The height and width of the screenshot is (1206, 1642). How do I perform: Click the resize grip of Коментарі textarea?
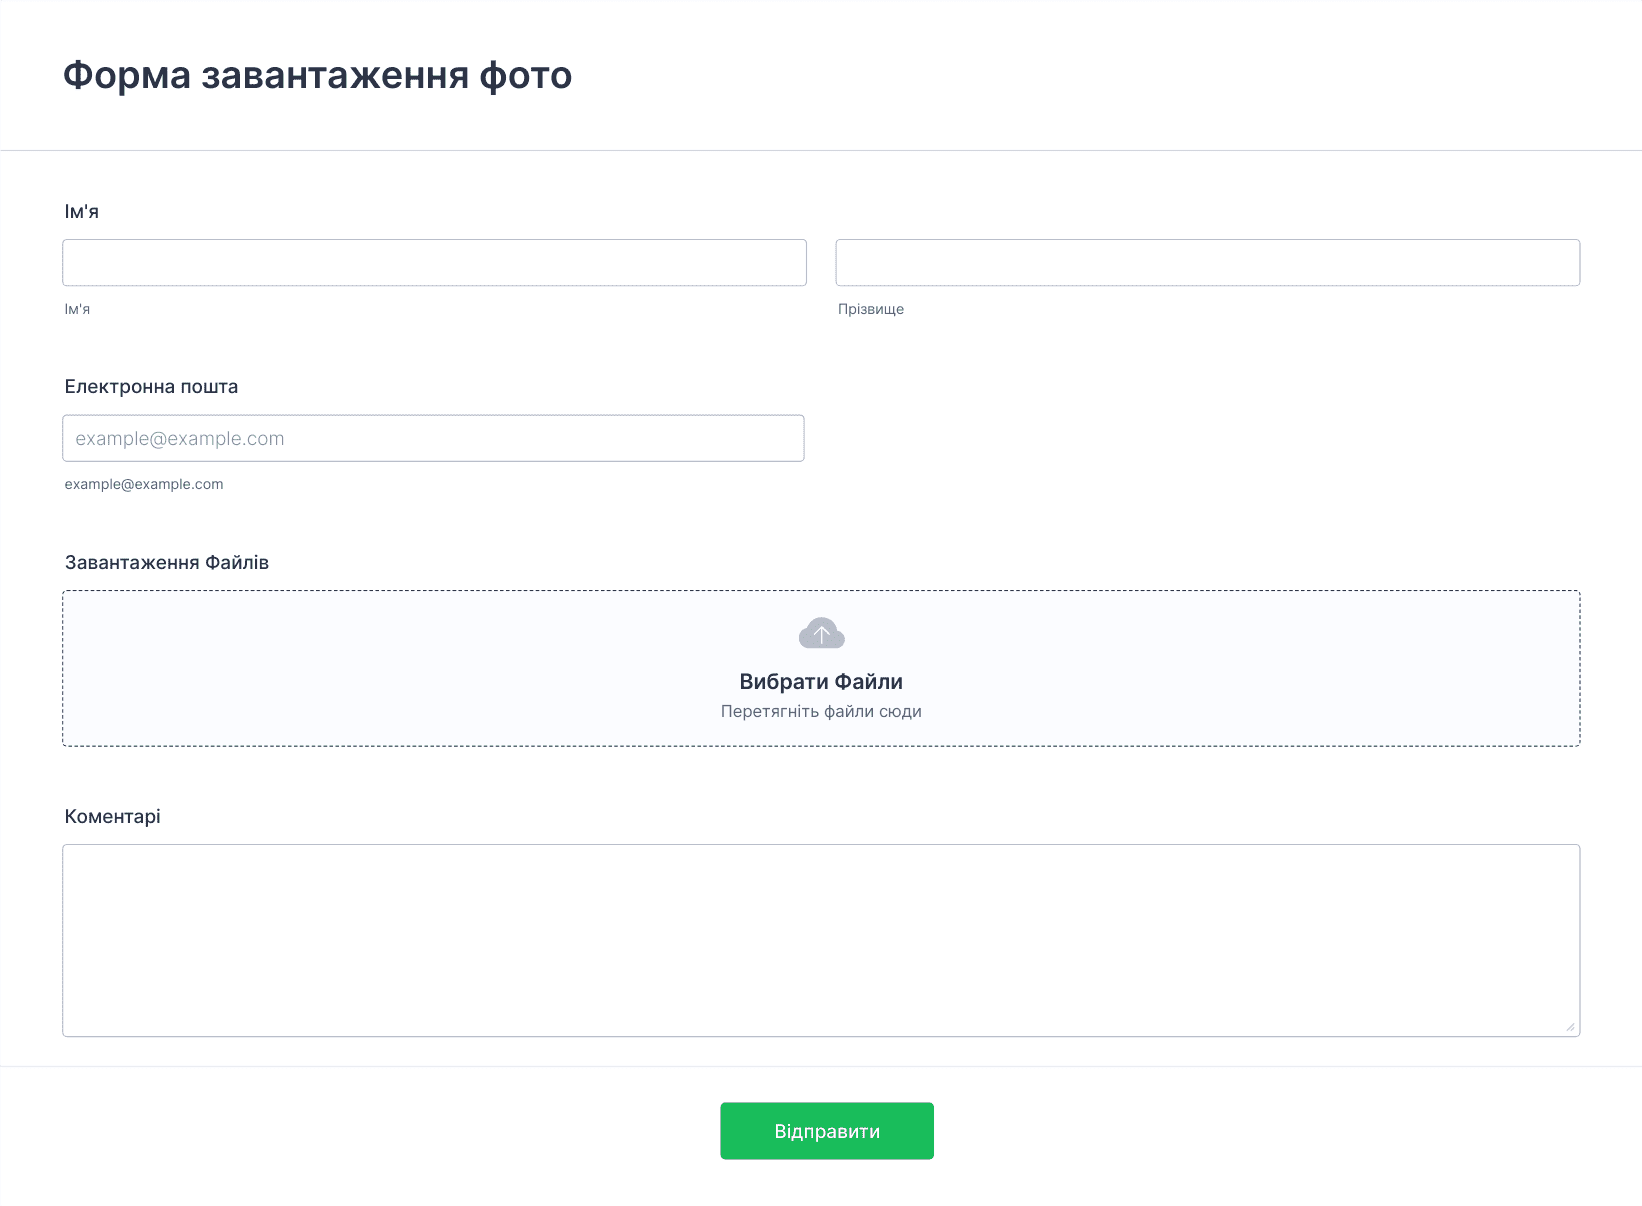[1569, 1026]
